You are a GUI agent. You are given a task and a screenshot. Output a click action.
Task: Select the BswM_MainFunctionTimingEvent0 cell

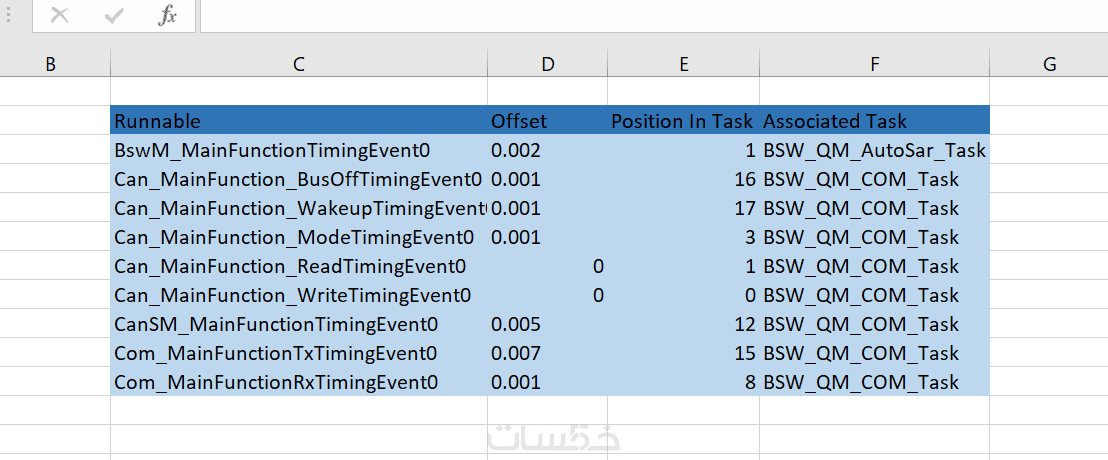click(x=298, y=151)
